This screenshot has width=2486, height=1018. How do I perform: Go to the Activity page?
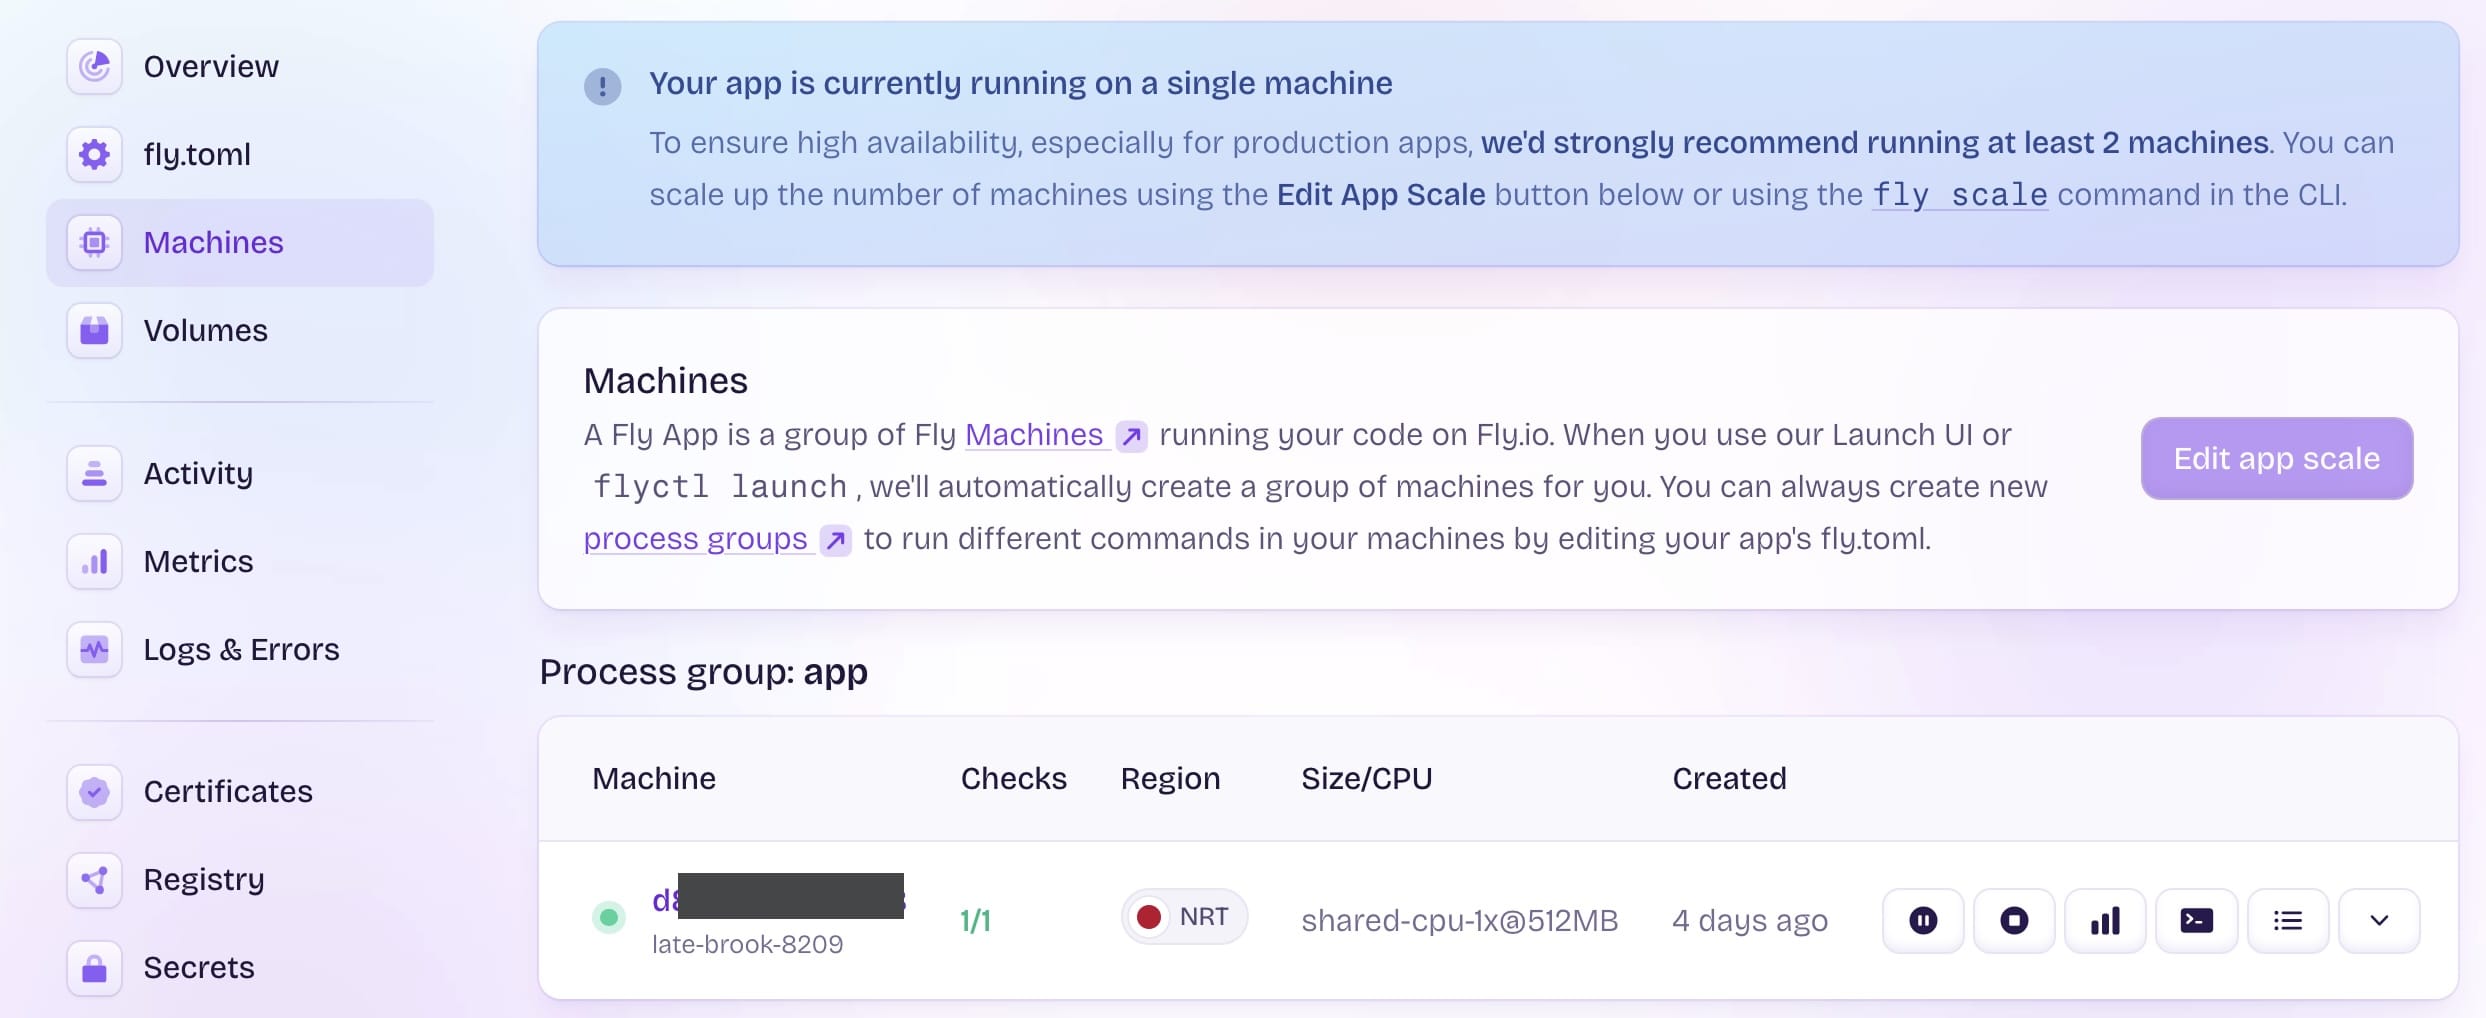point(198,473)
